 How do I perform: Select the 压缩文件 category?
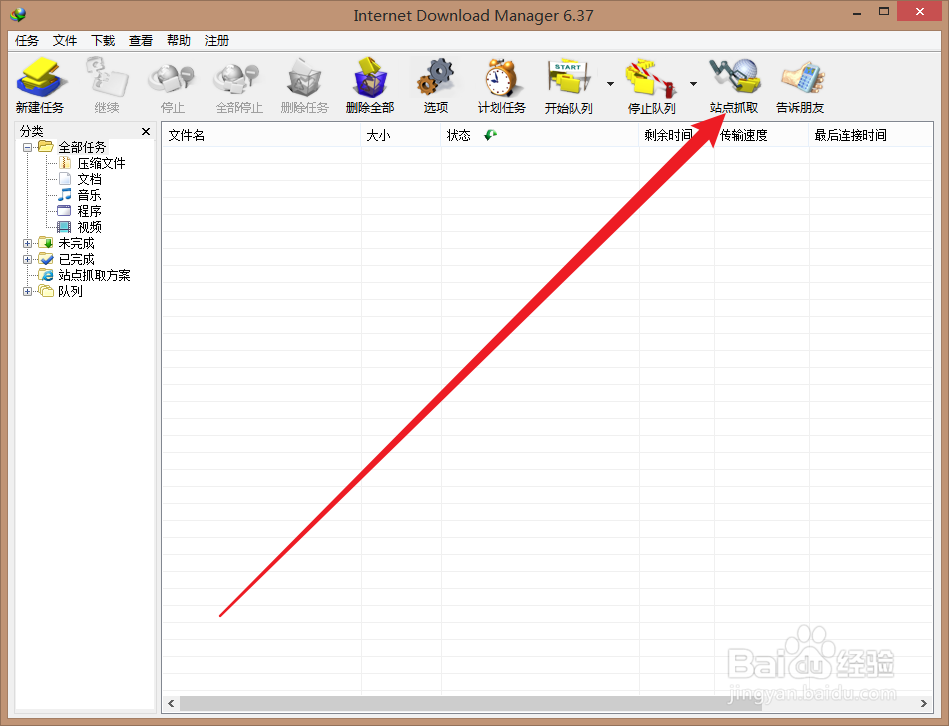coord(101,163)
